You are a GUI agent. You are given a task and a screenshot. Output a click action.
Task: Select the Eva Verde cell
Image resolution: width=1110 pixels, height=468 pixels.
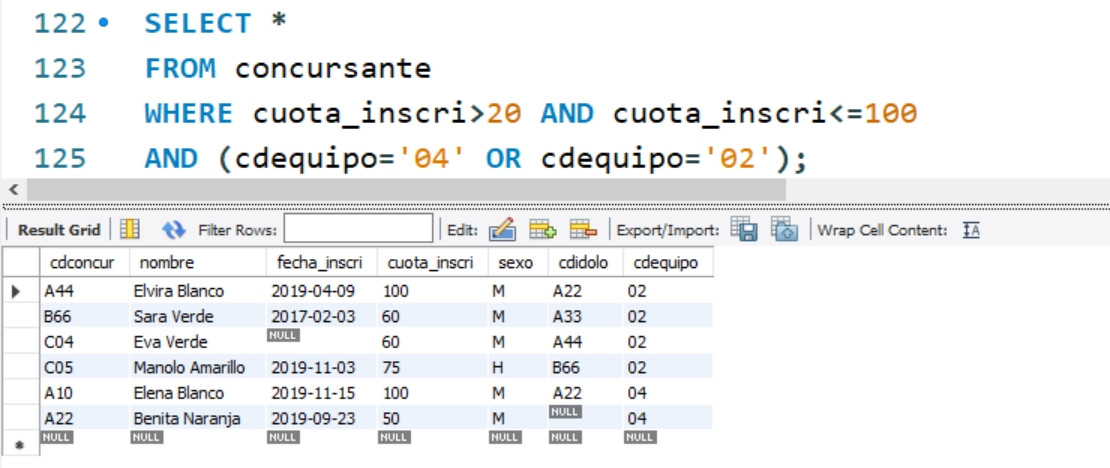pyautogui.click(x=198, y=342)
